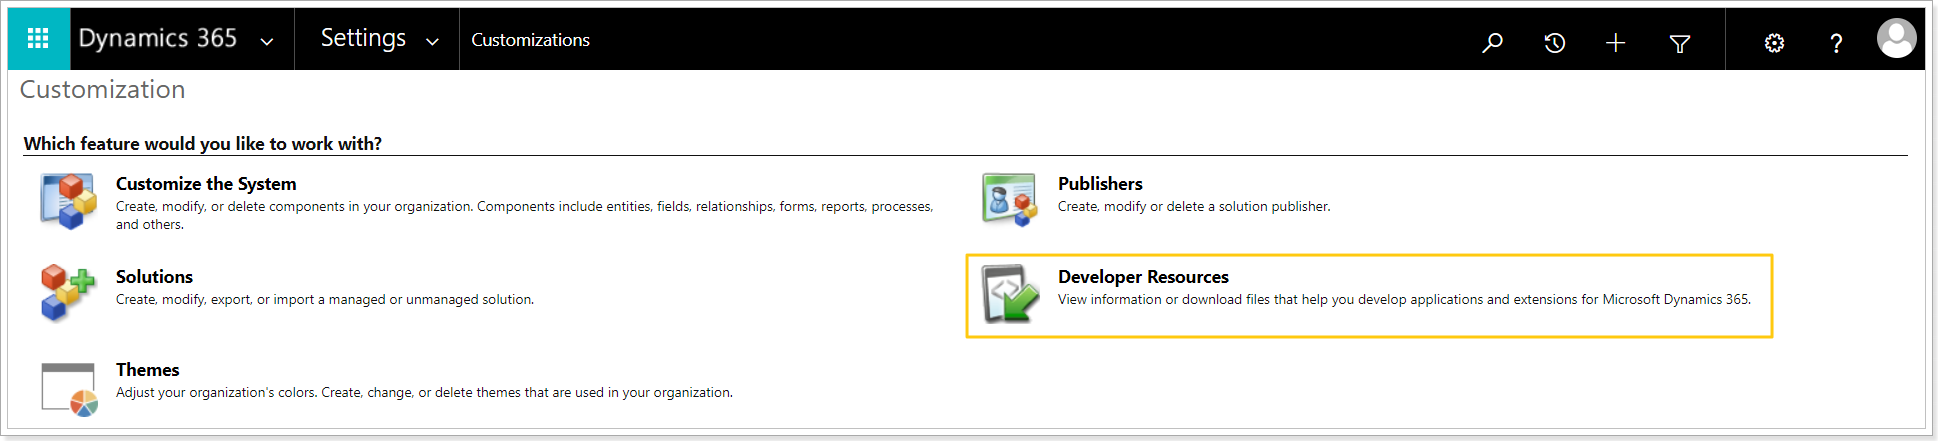Click the Publishers icon

1010,199
